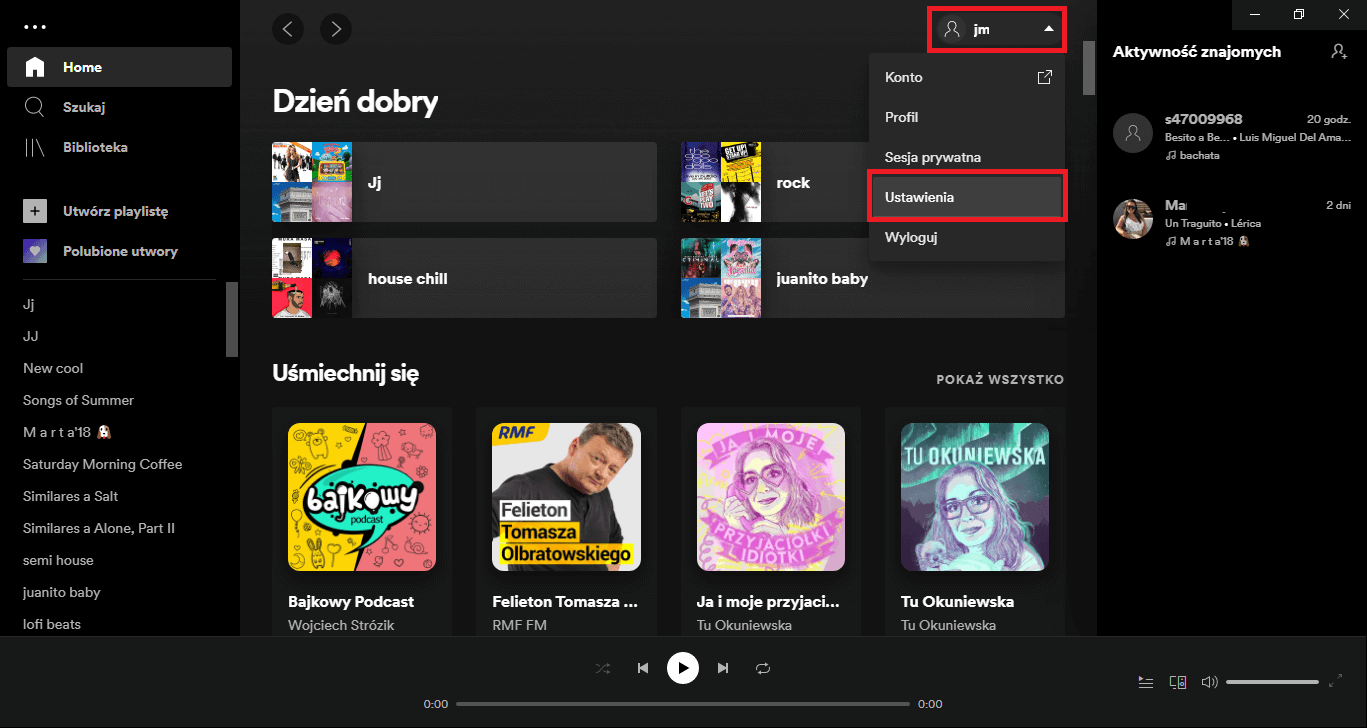Start Sesja prywatna private session
This screenshot has width=1367, height=728.
pos(968,157)
